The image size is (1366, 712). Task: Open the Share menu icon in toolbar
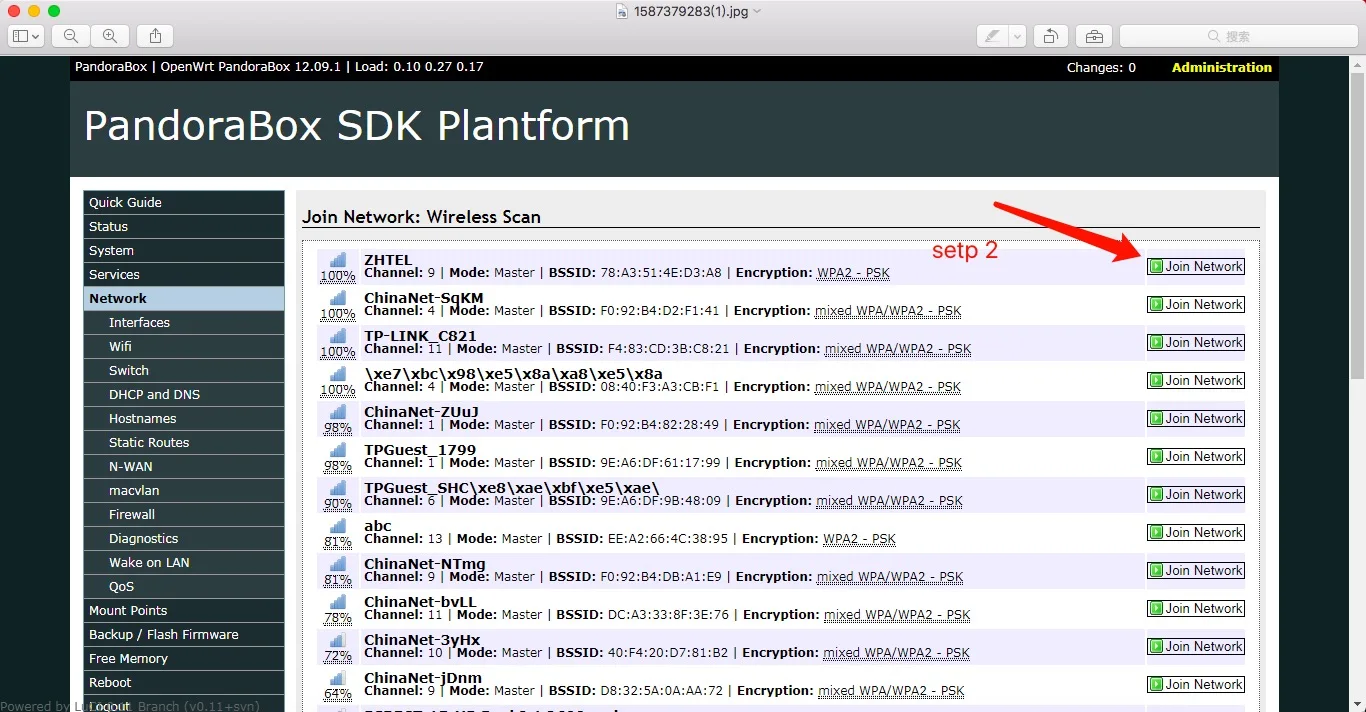pos(155,36)
